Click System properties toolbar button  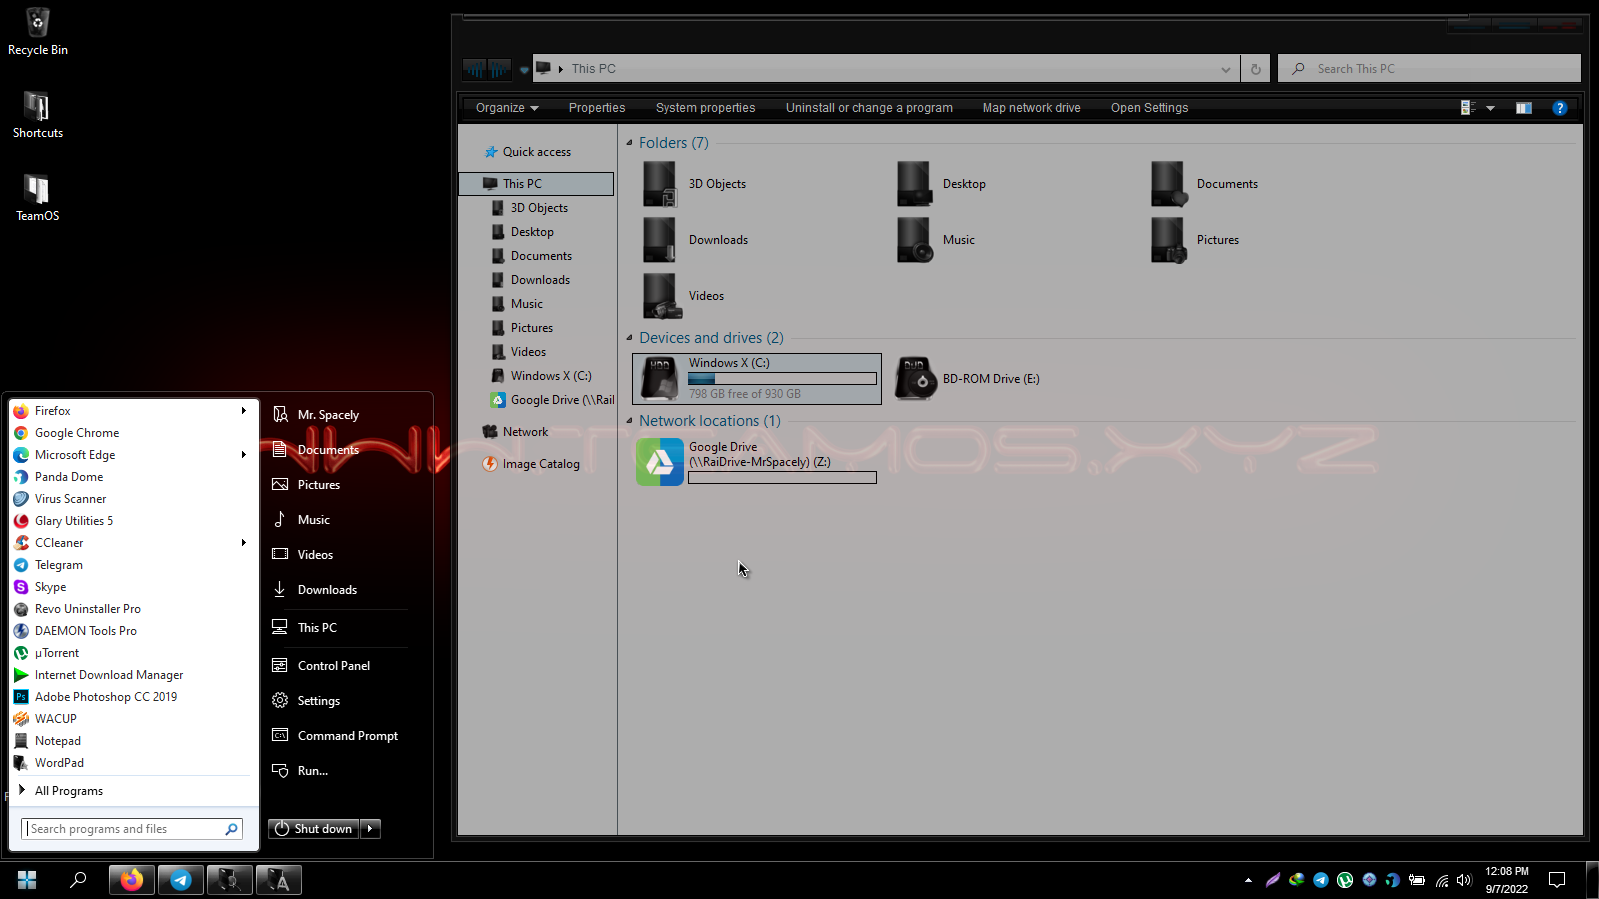tap(706, 108)
